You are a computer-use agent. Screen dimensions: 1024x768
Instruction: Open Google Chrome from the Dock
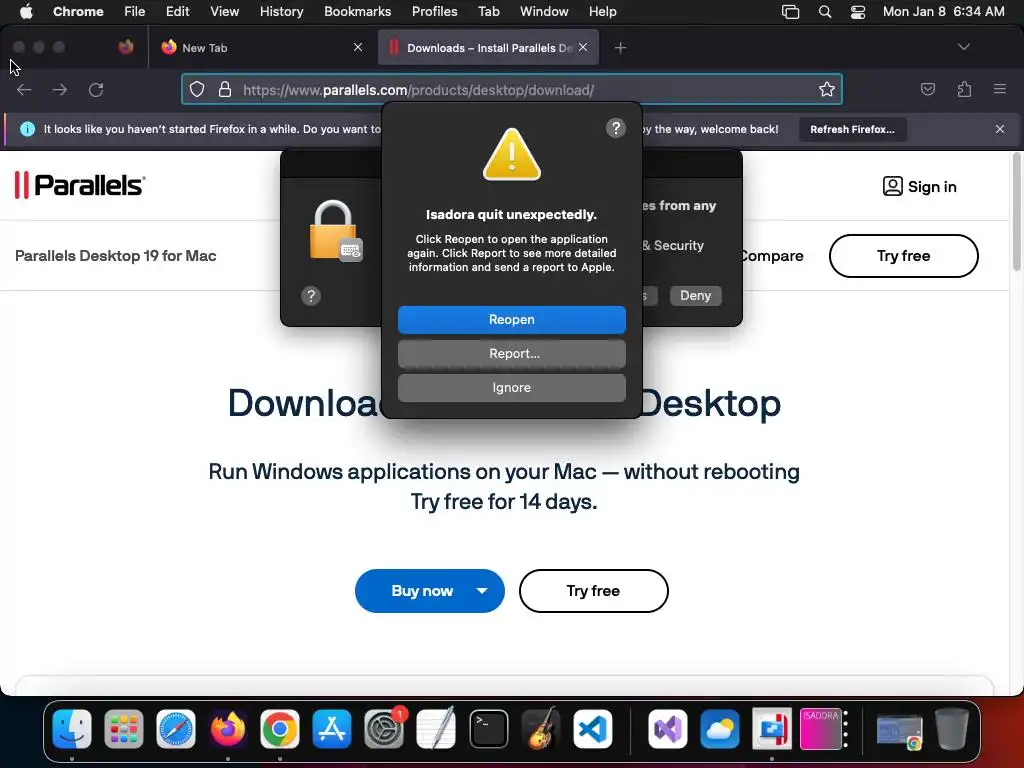click(280, 729)
